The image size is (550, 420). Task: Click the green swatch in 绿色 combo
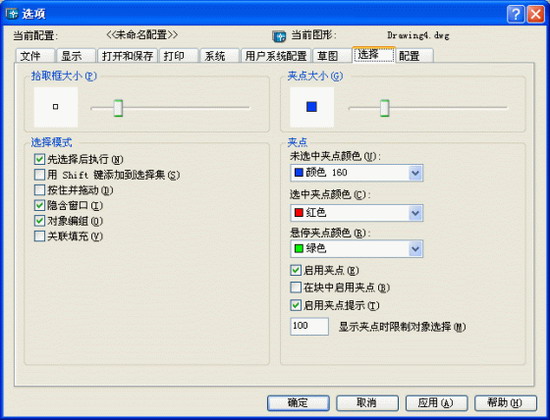[x=299, y=248]
